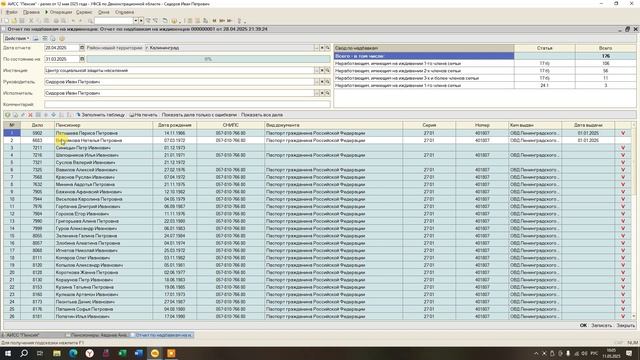
Task: Switch to Пенсионеры window tab
Action: point(97,335)
